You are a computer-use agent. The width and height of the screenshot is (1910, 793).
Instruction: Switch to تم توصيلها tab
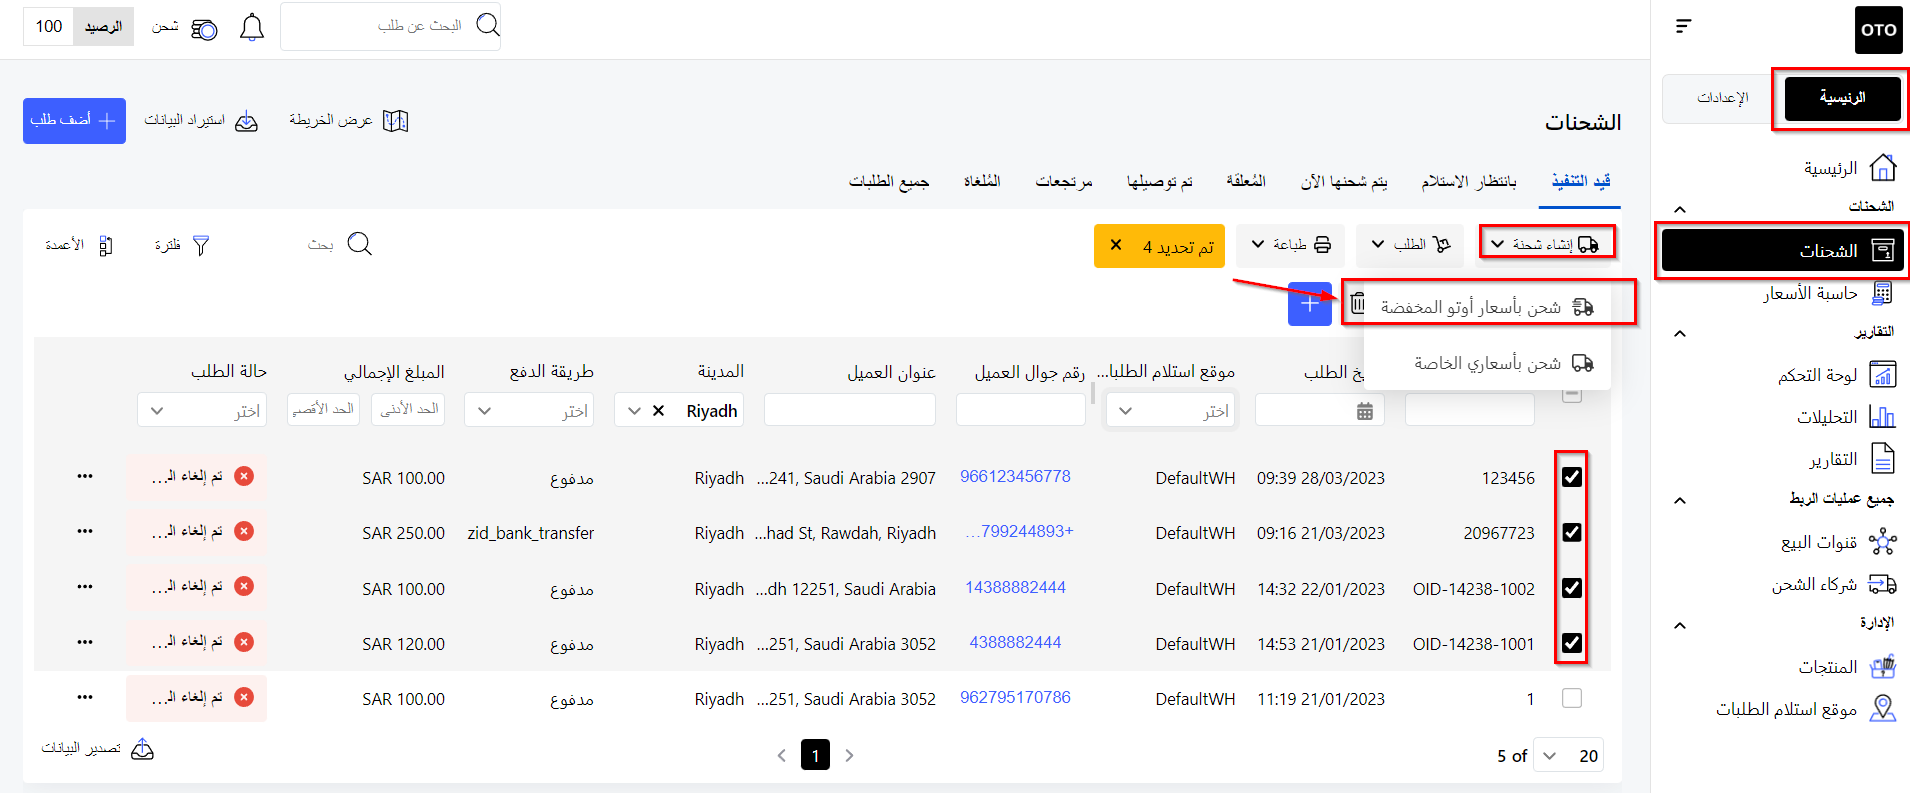pos(1160,181)
